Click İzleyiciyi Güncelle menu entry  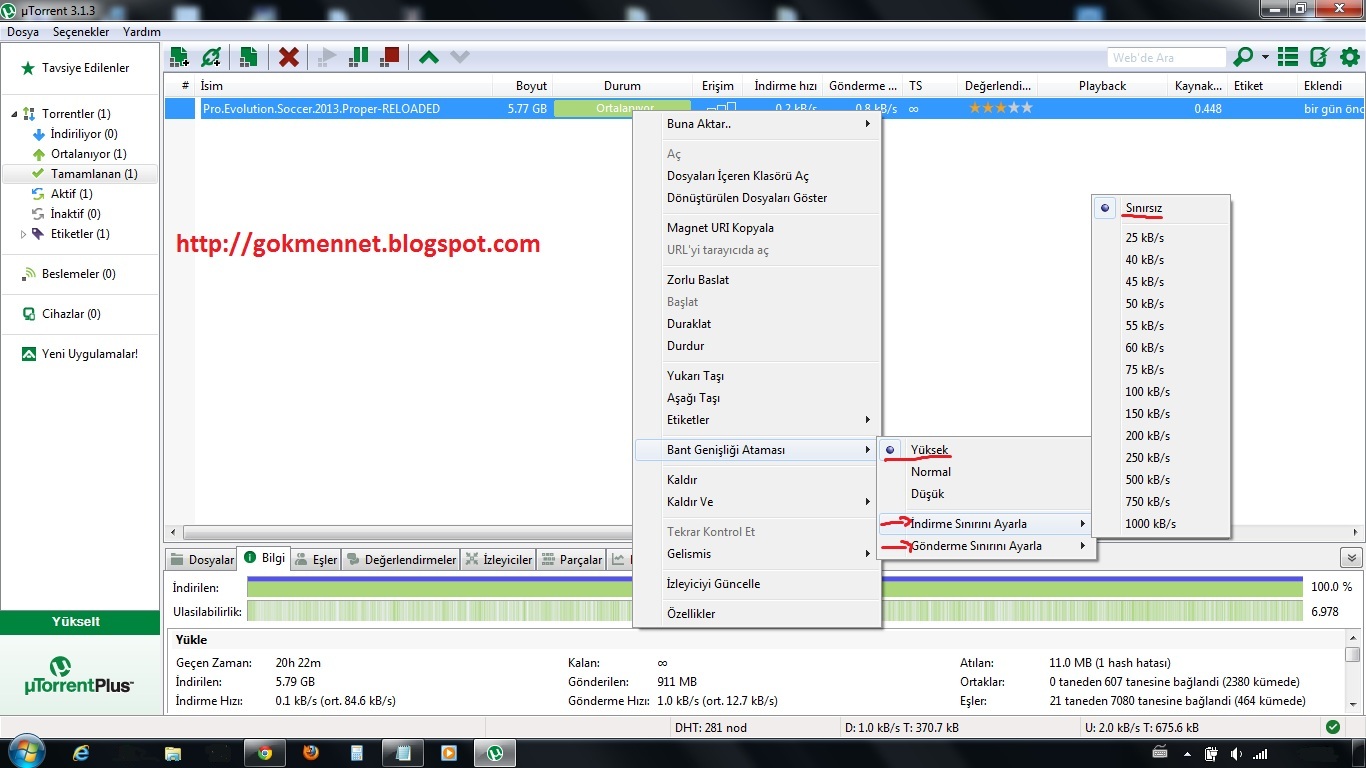point(757,584)
